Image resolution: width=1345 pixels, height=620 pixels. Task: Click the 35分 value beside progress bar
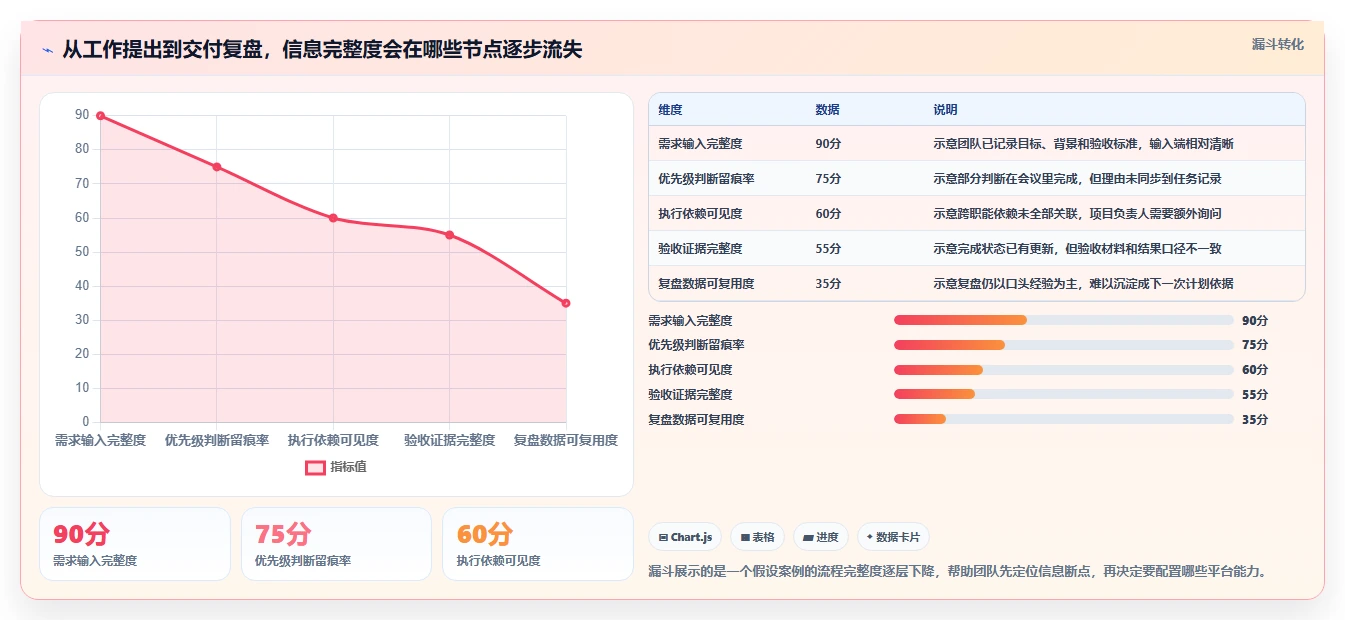[1255, 419]
